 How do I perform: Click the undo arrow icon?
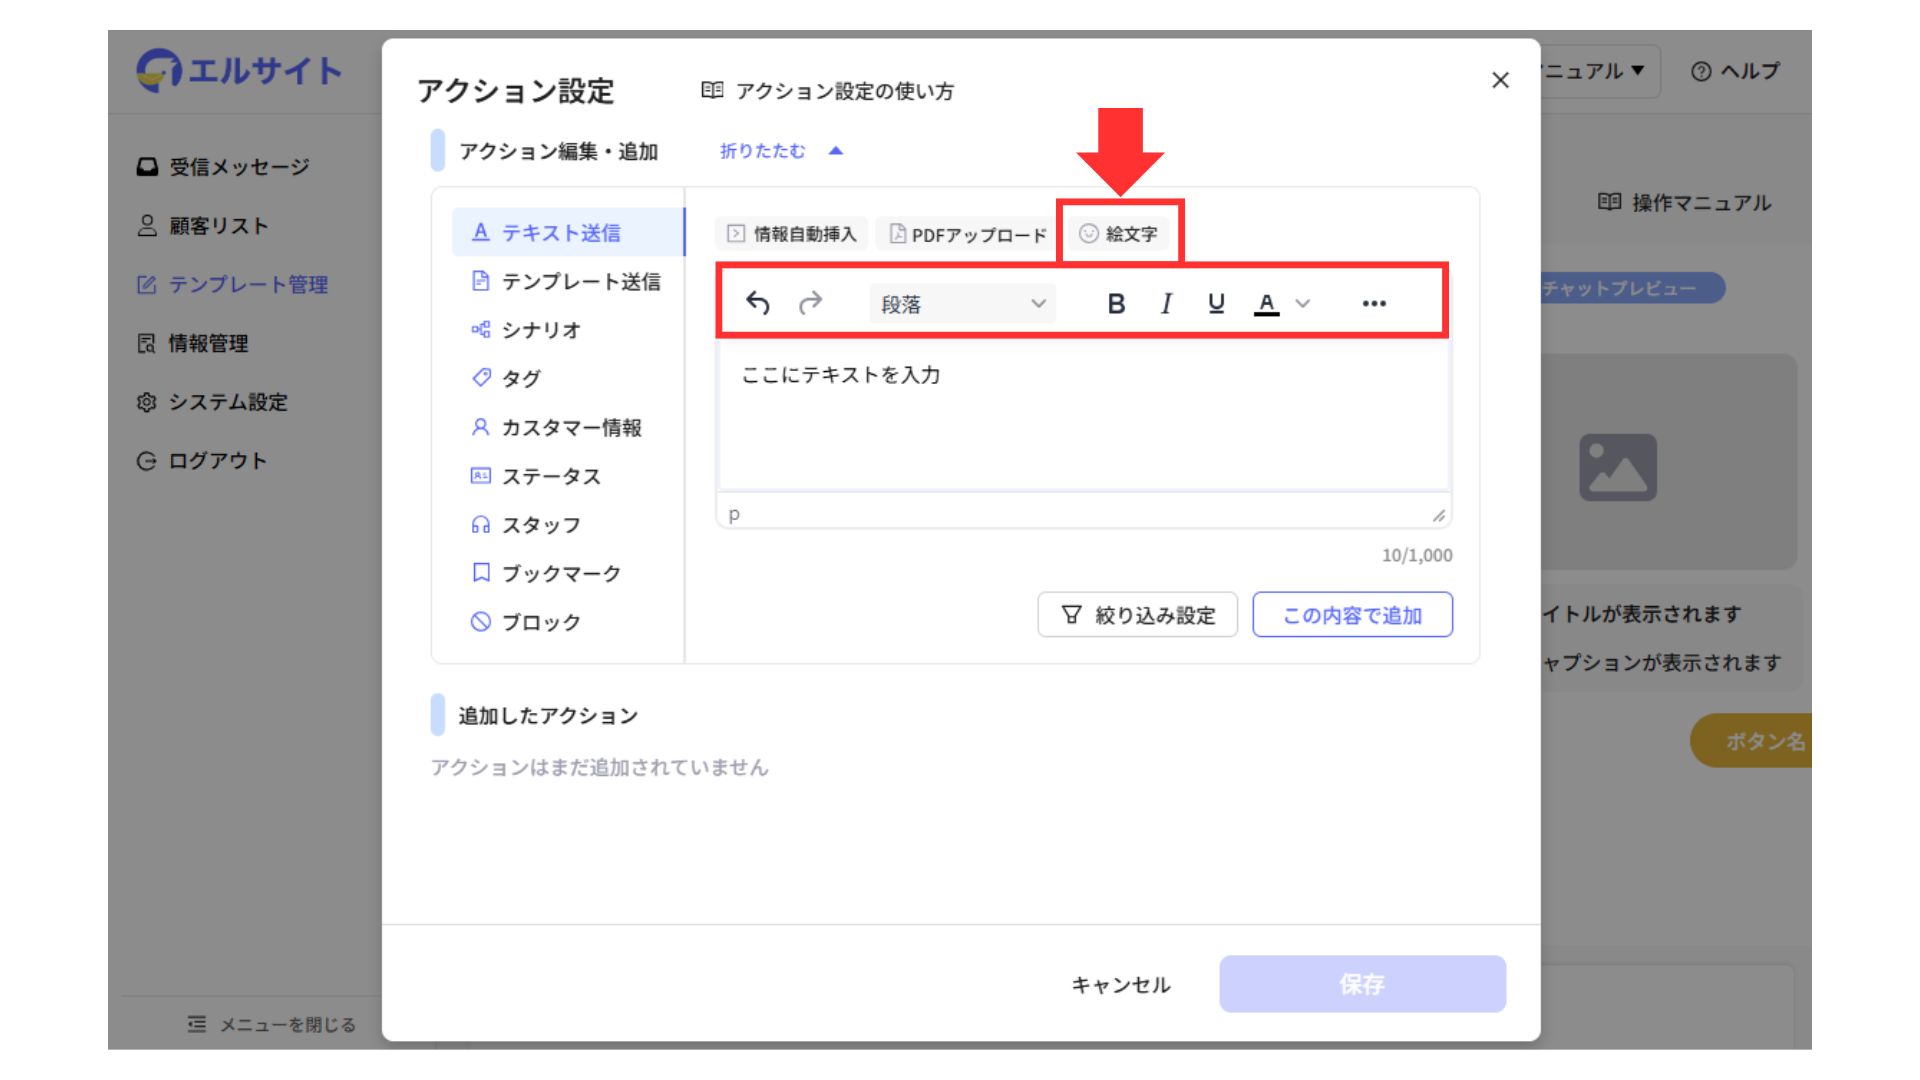click(758, 303)
